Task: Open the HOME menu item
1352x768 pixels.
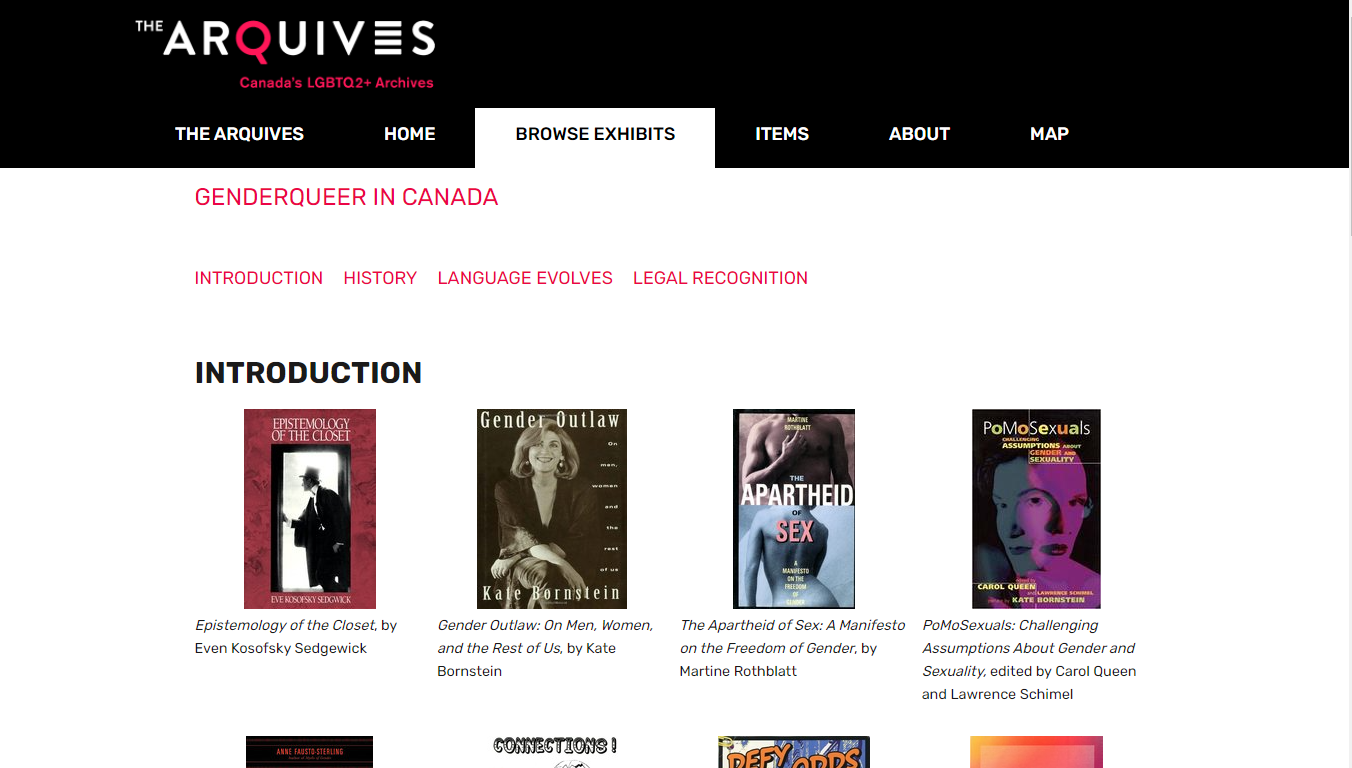Action: (x=409, y=133)
